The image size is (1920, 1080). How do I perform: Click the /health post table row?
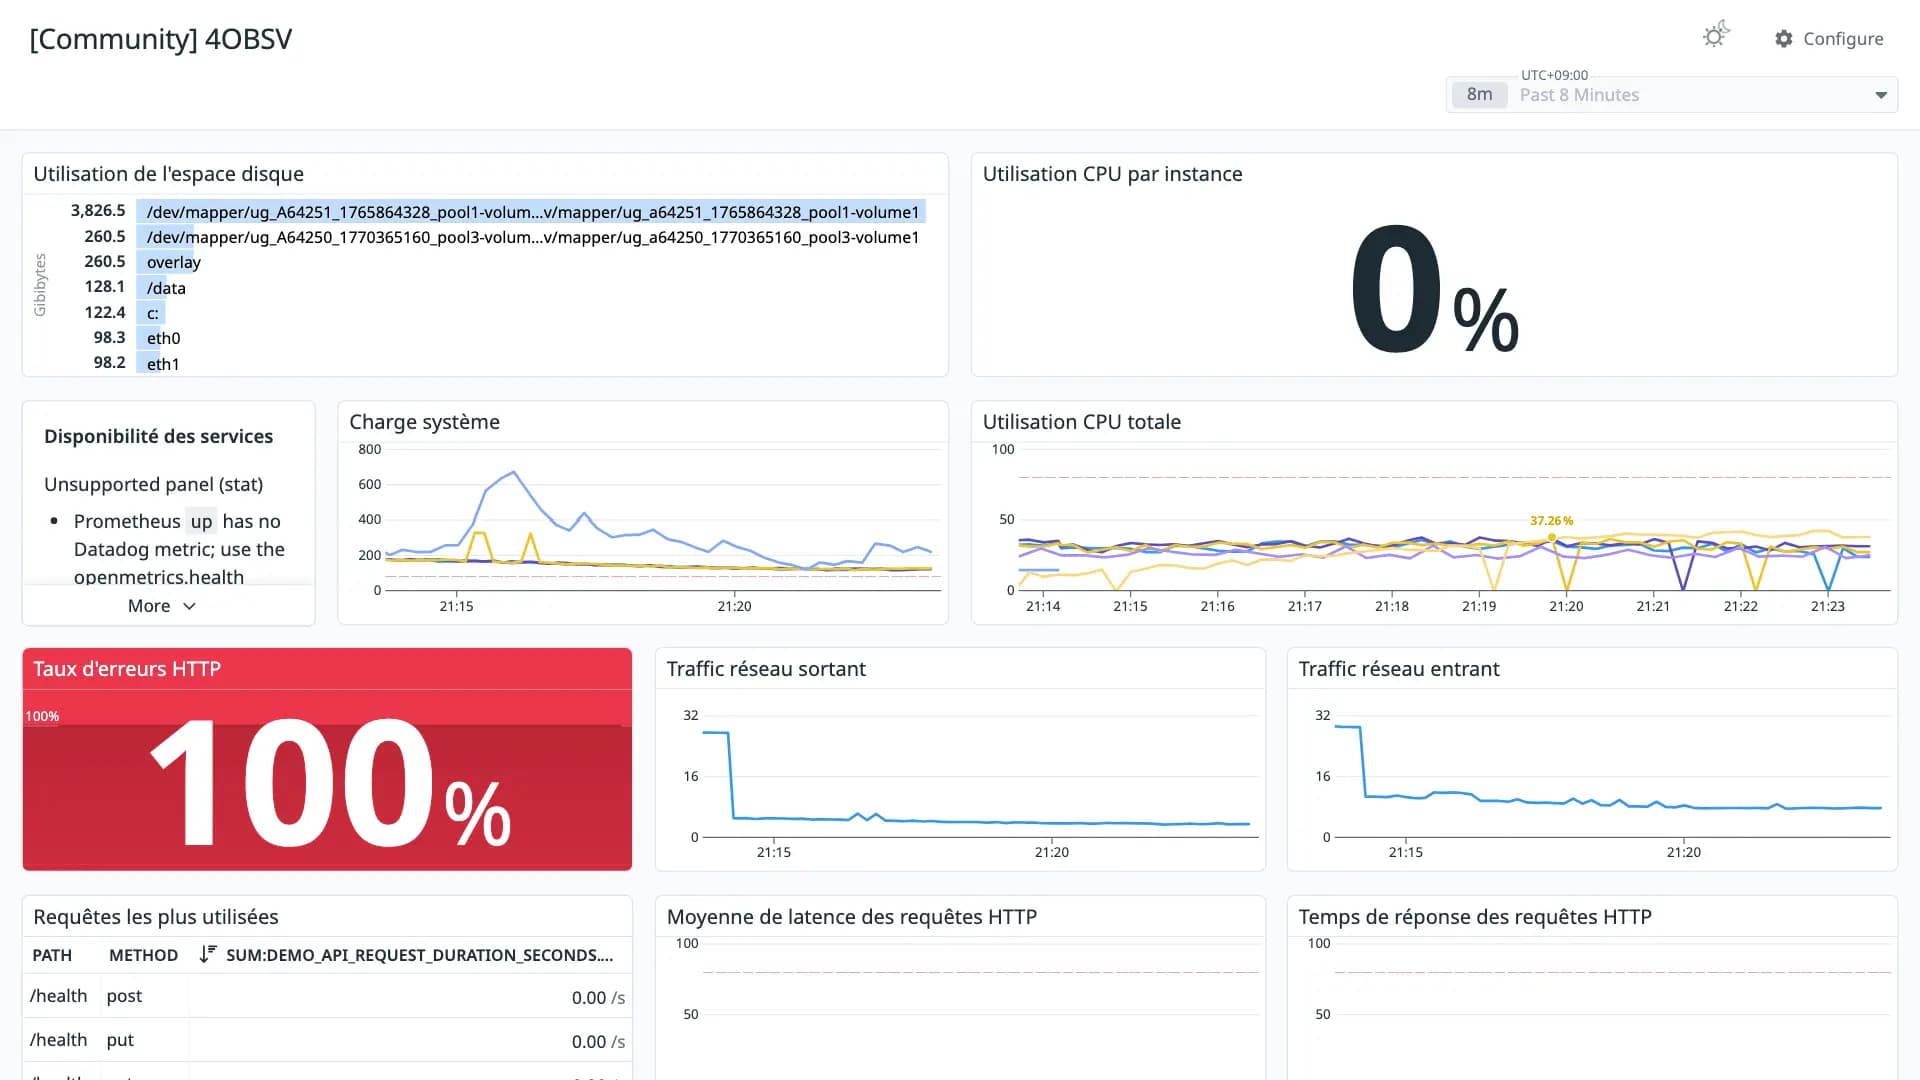point(327,997)
